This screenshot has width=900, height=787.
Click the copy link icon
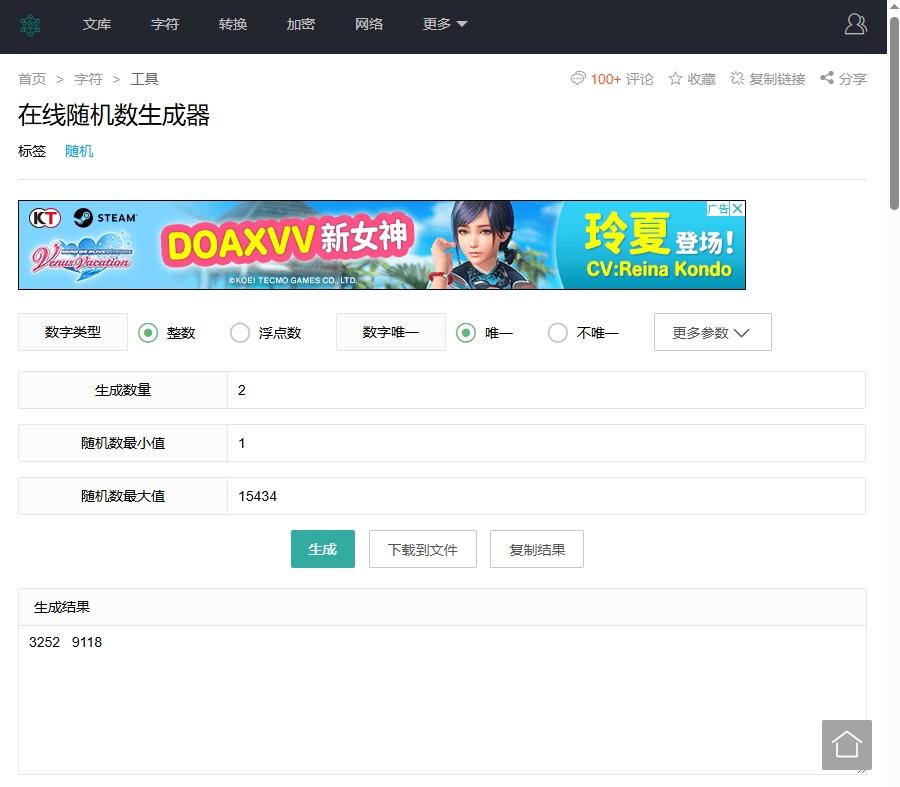pyautogui.click(x=738, y=79)
